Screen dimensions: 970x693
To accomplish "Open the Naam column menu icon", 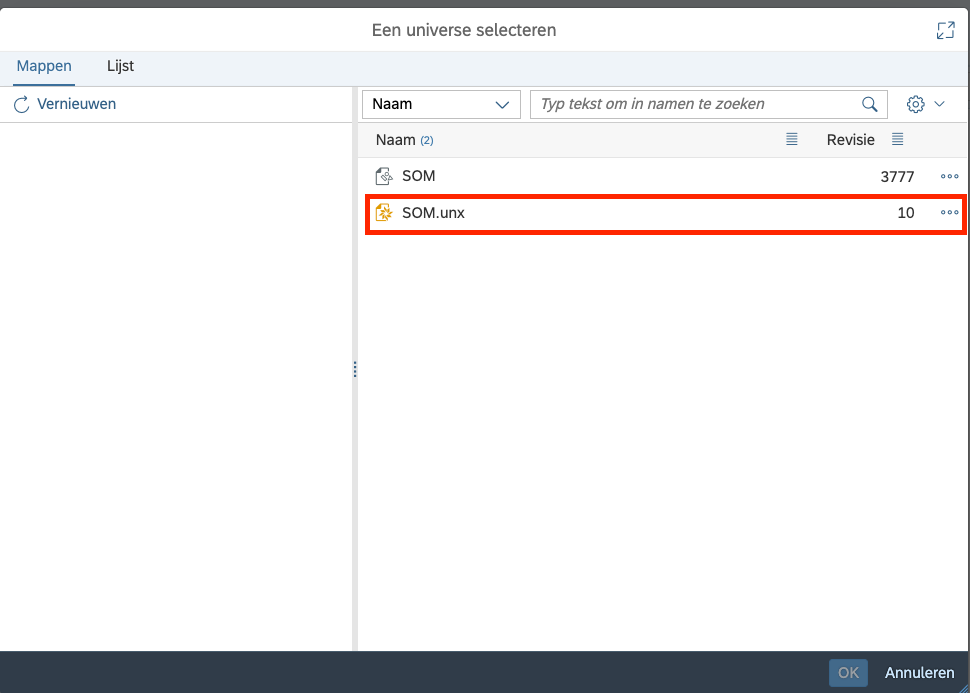I will point(792,139).
